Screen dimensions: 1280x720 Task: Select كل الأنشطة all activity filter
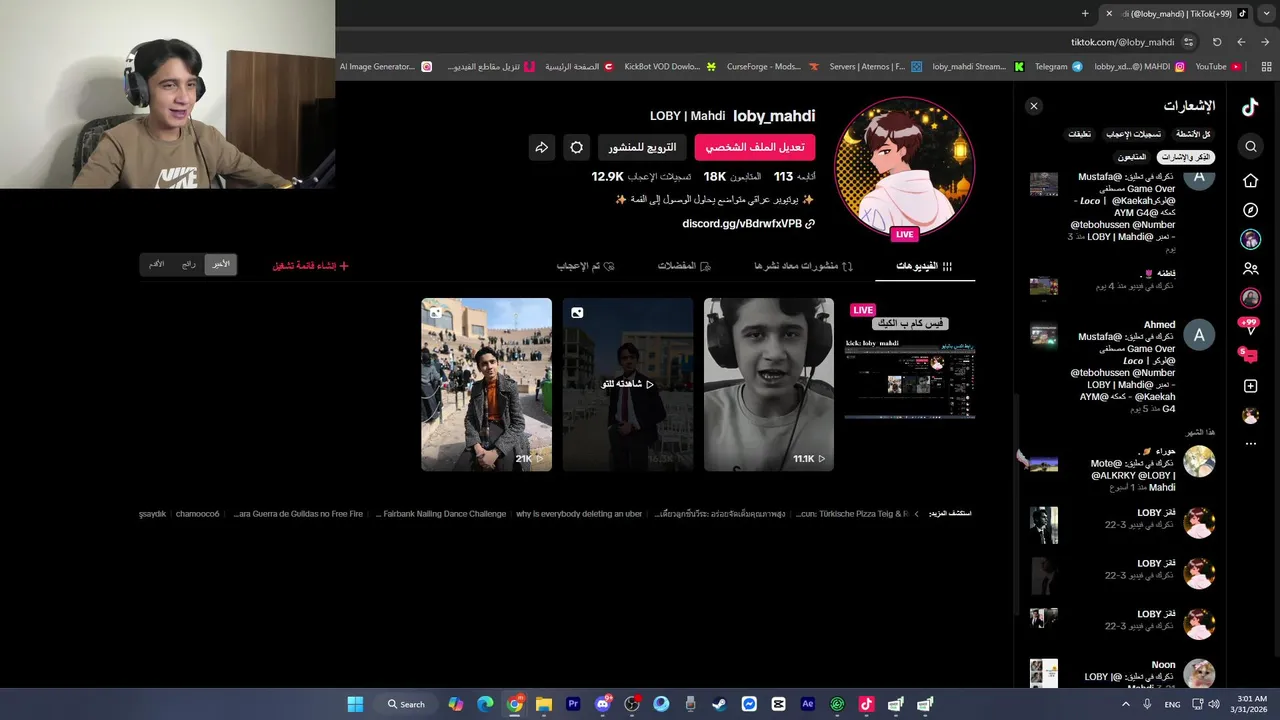tap(1193, 134)
